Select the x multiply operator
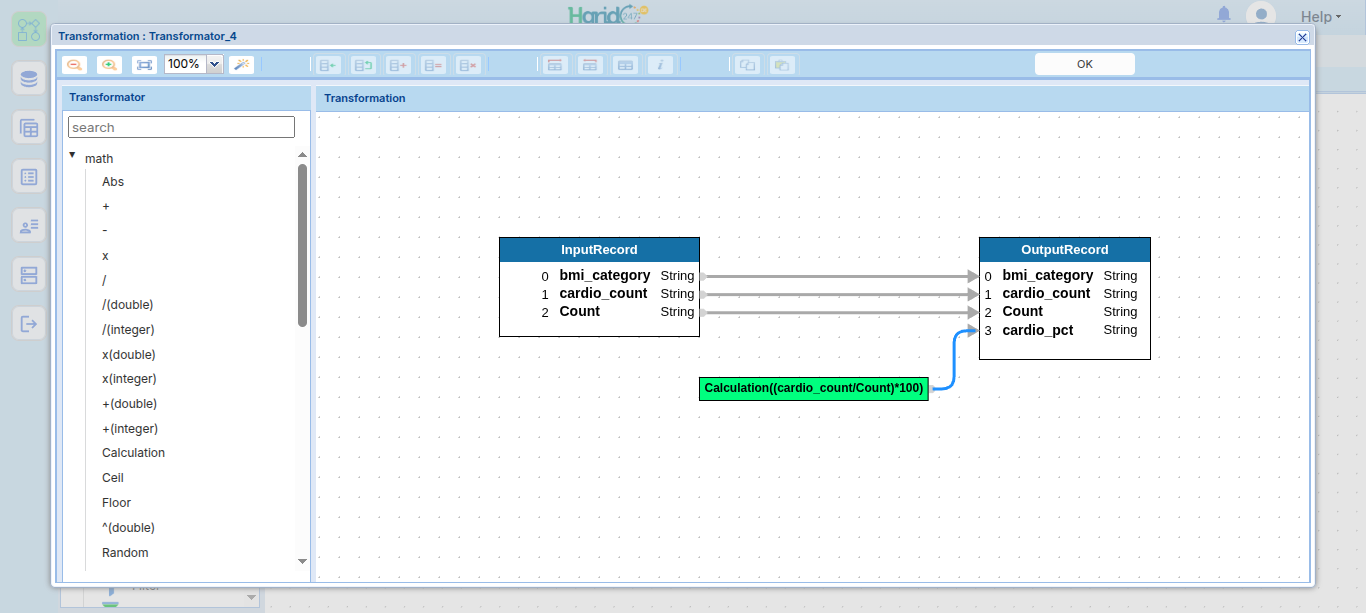1366x613 pixels. pyautogui.click(x=105, y=256)
